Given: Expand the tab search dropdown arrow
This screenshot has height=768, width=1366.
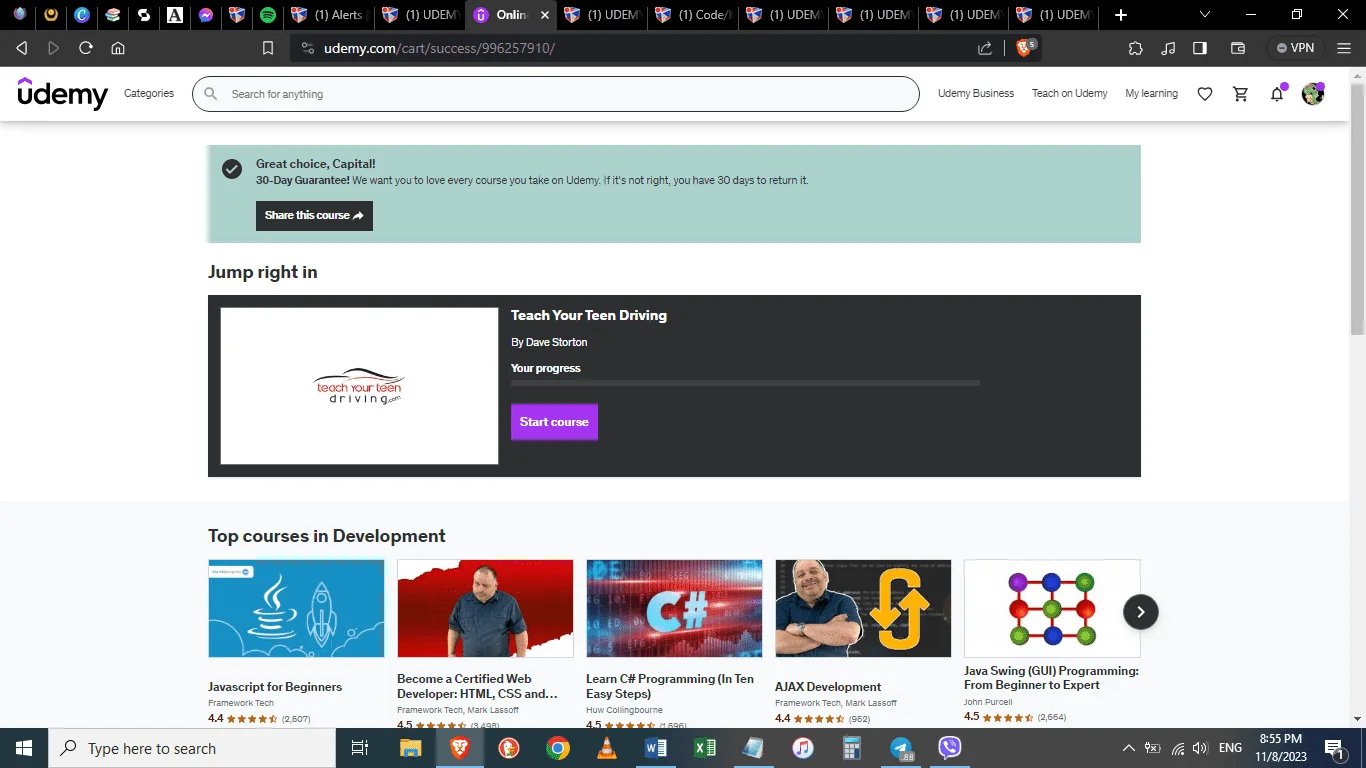Looking at the screenshot, I should point(1205,15).
